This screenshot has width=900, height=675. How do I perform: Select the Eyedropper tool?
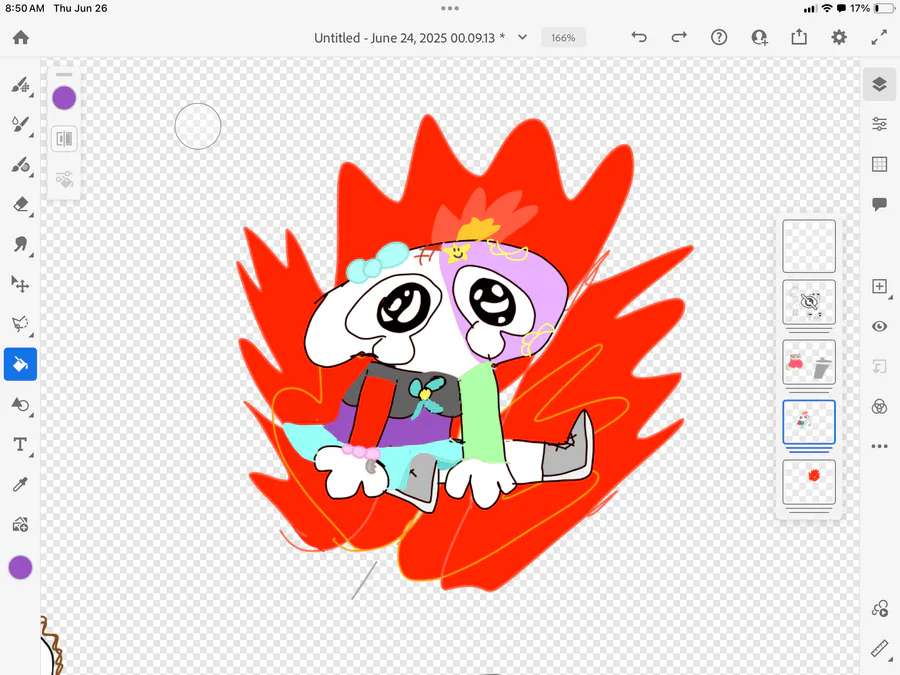pyautogui.click(x=21, y=484)
